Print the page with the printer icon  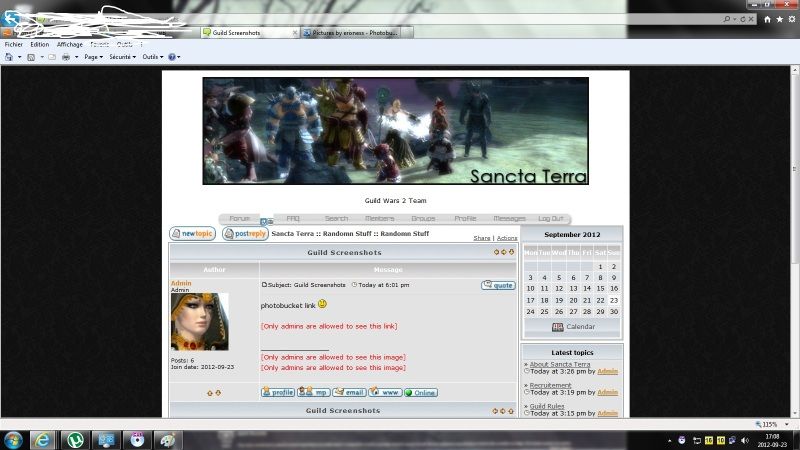point(66,57)
